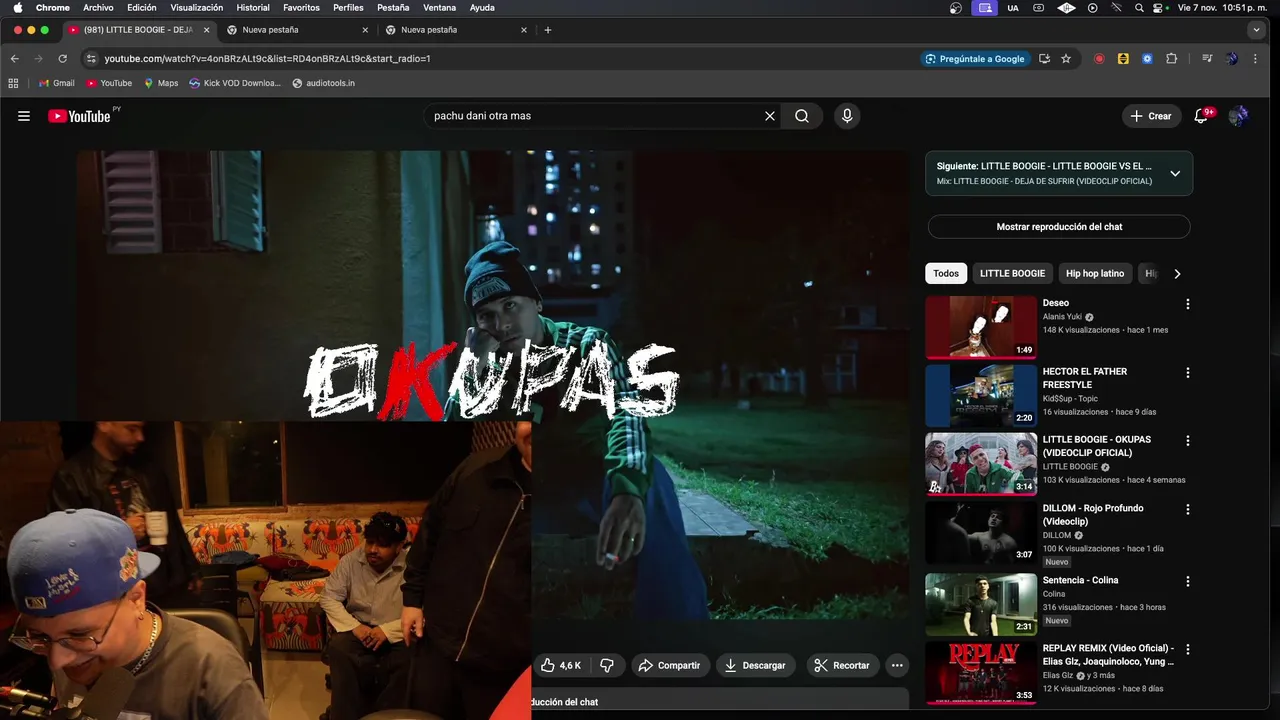Screen dimensions: 1280x720
Task: Go back with the browser arrow
Action: (14, 59)
